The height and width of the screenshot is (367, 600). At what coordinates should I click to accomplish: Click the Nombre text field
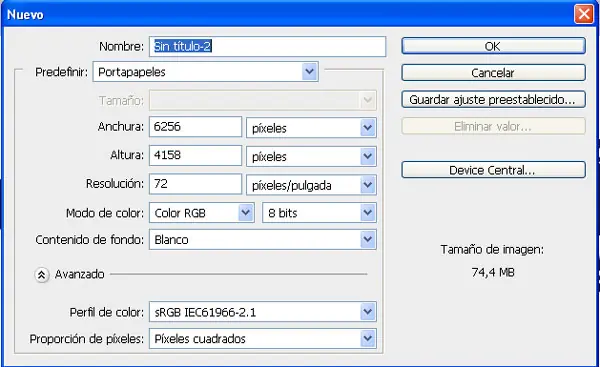point(267,46)
